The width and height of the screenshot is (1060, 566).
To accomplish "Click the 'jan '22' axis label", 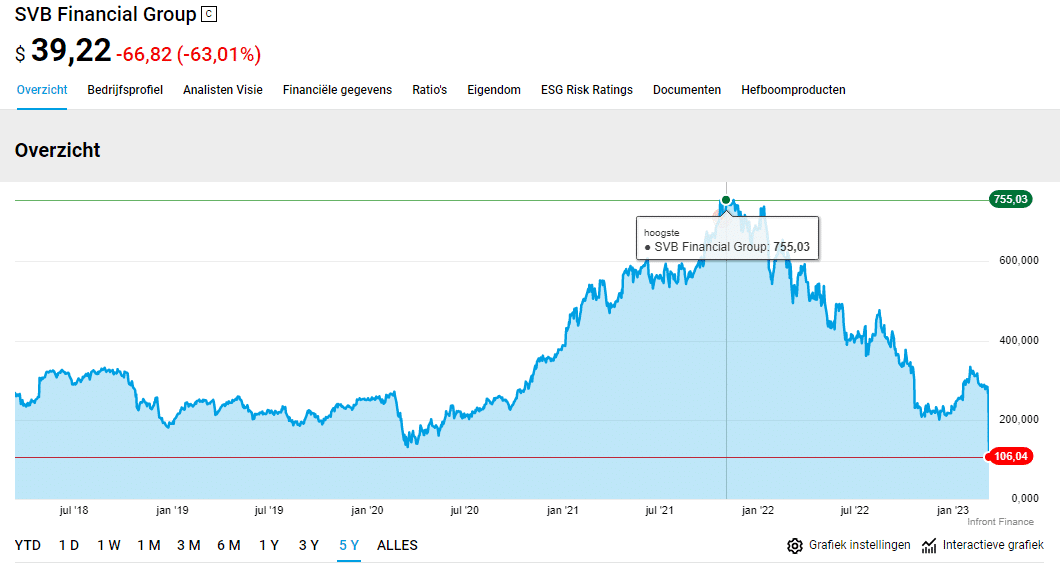I will pyautogui.click(x=758, y=511).
